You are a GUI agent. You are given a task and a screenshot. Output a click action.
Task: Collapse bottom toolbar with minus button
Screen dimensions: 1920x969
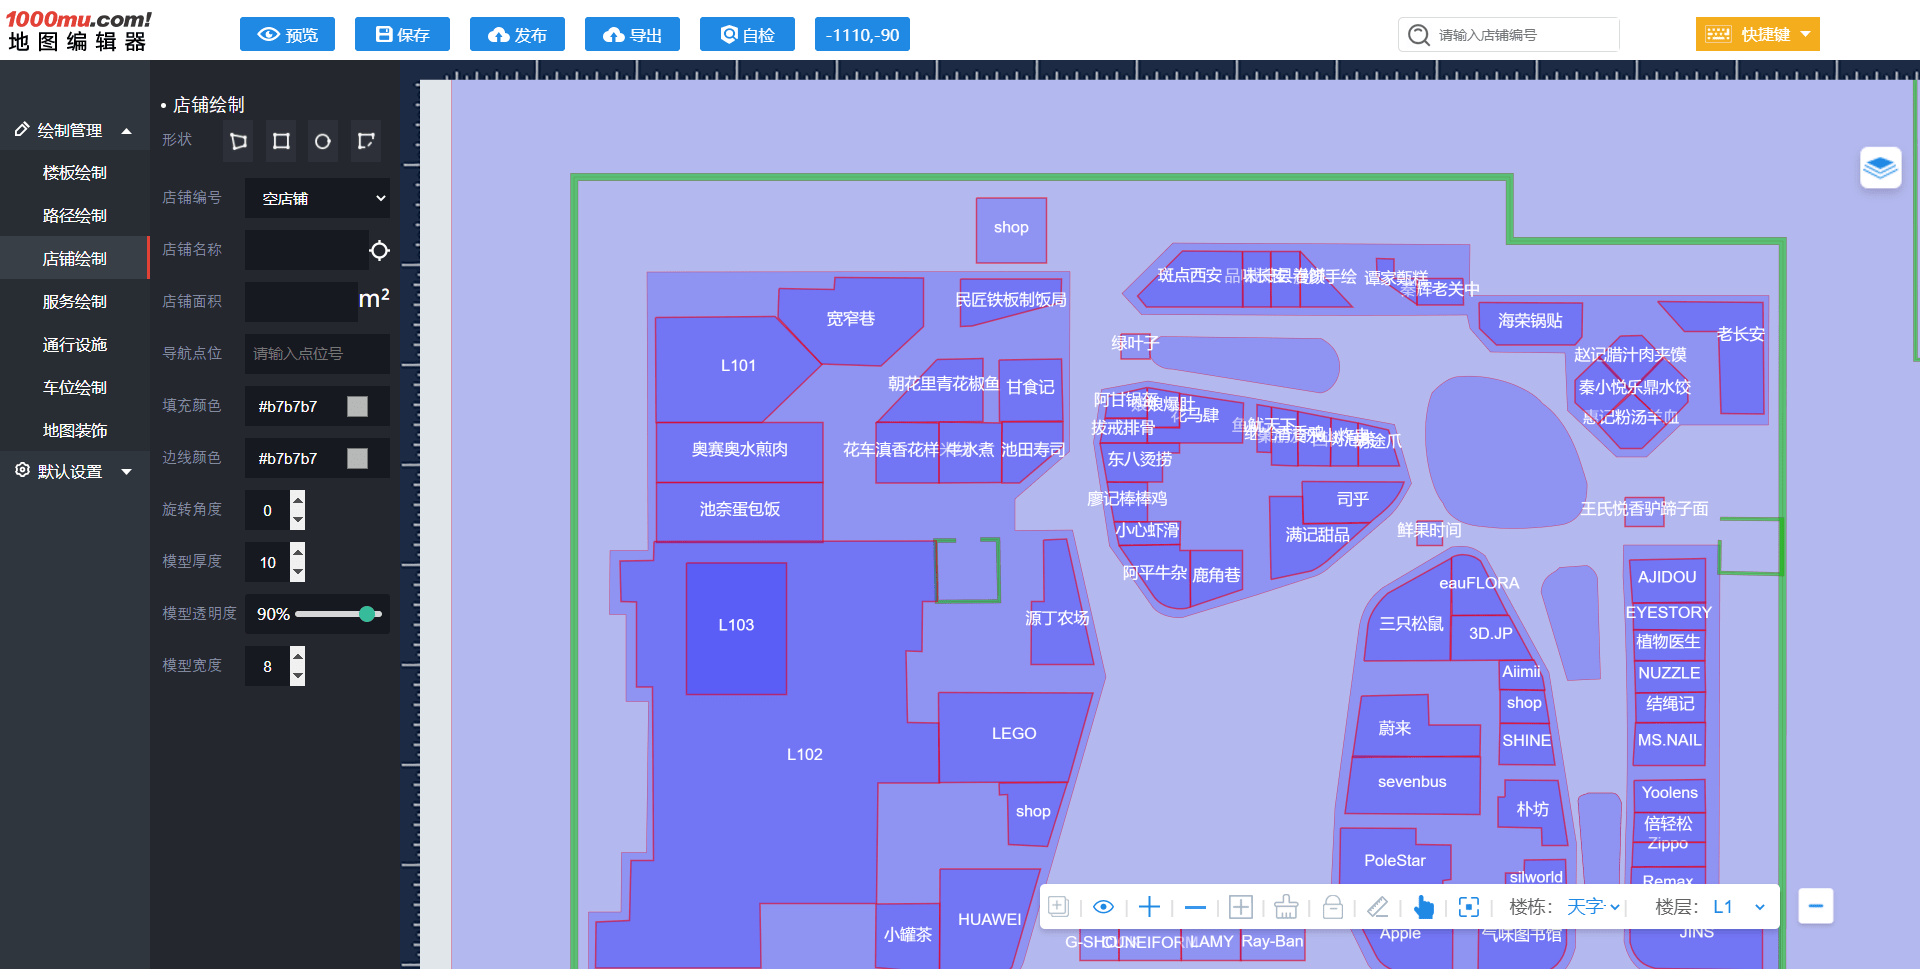pos(1815,906)
